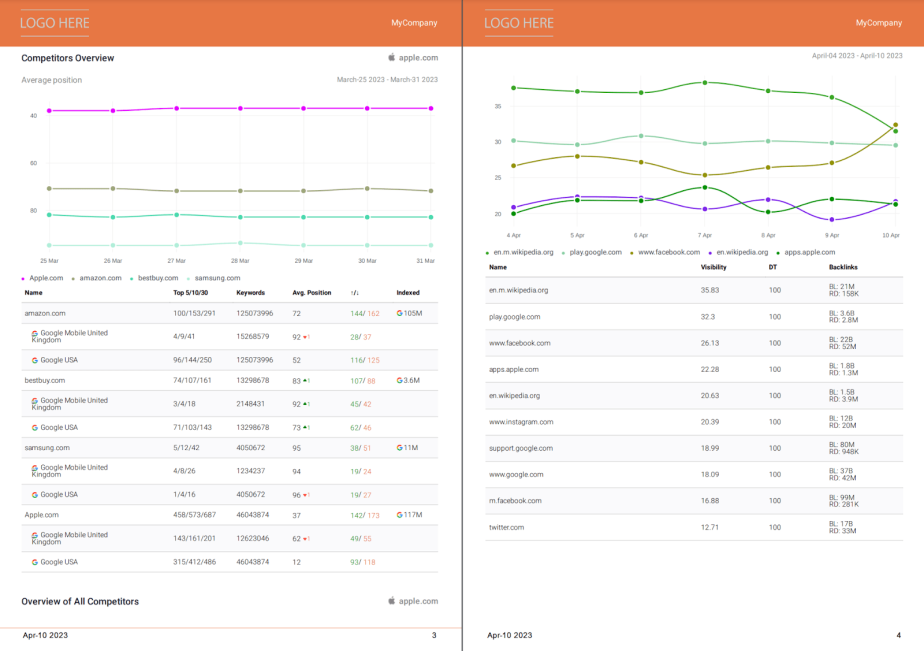924x651 pixels.
Task: Click the Apple.com row name in the table
Action: click(x=41, y=515)
